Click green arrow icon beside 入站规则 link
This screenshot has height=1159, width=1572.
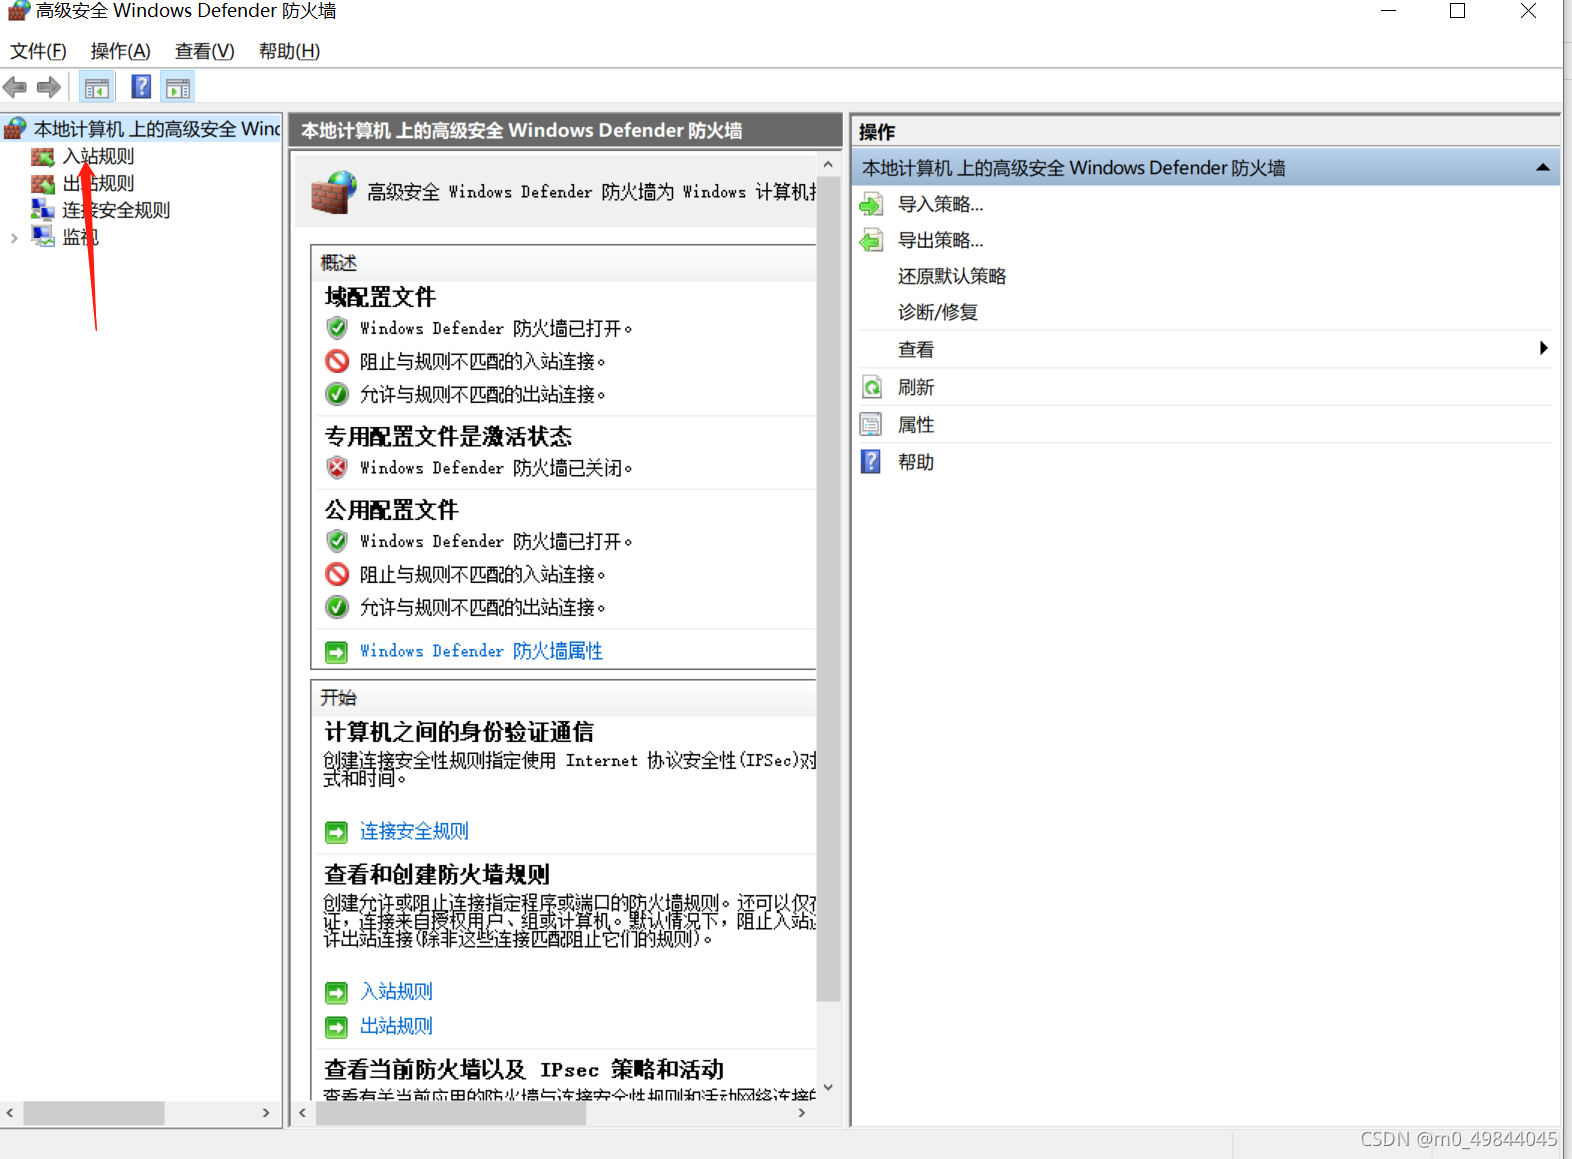(336, 993)
